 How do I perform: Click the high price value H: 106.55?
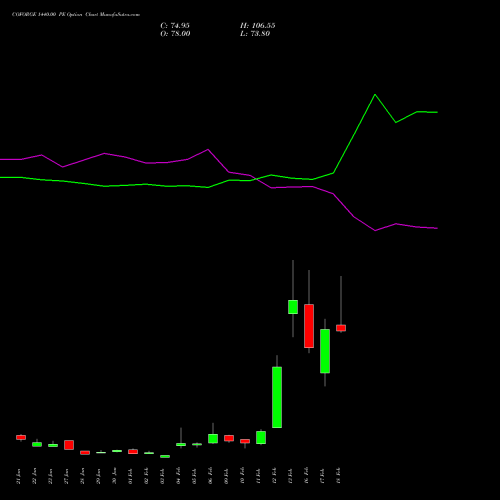coord(258,26)
